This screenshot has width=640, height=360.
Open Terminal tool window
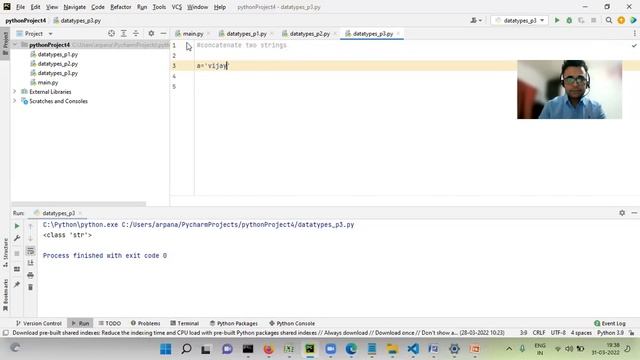(x=184, y=323)
